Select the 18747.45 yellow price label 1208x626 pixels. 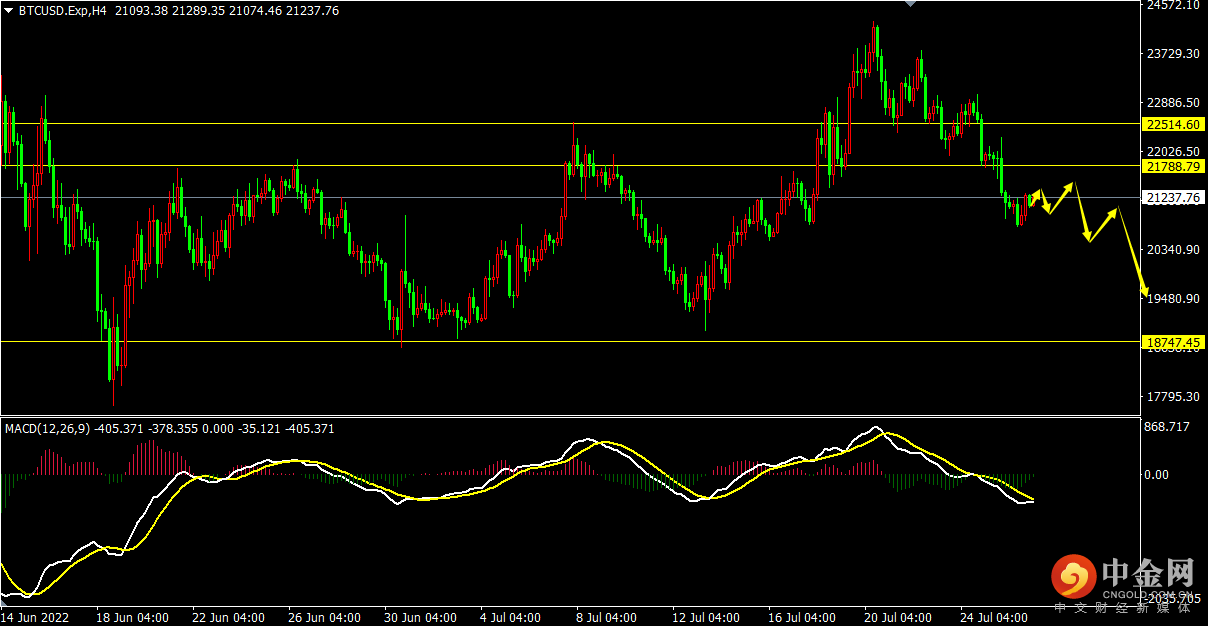coord(1174,342)
